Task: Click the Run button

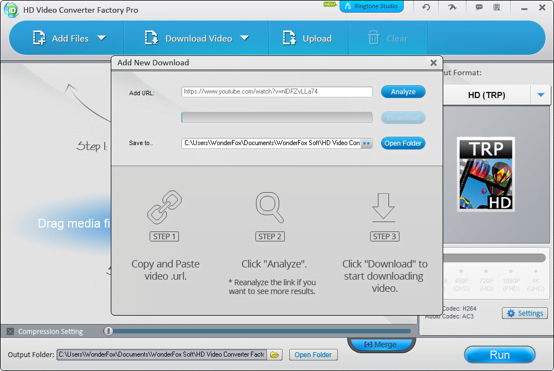Action: (x=500, y=355)
